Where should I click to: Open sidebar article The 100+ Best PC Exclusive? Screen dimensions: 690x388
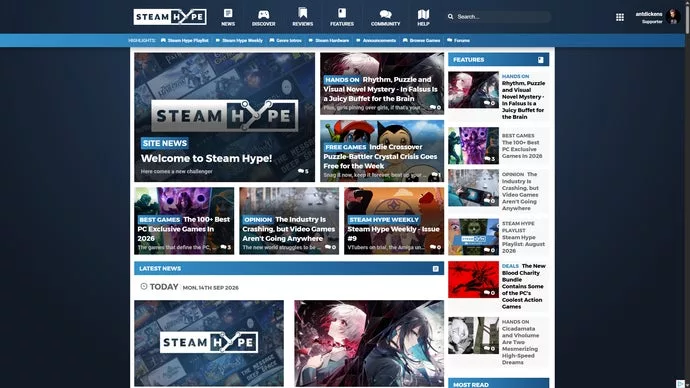click(x=522, y=149)
